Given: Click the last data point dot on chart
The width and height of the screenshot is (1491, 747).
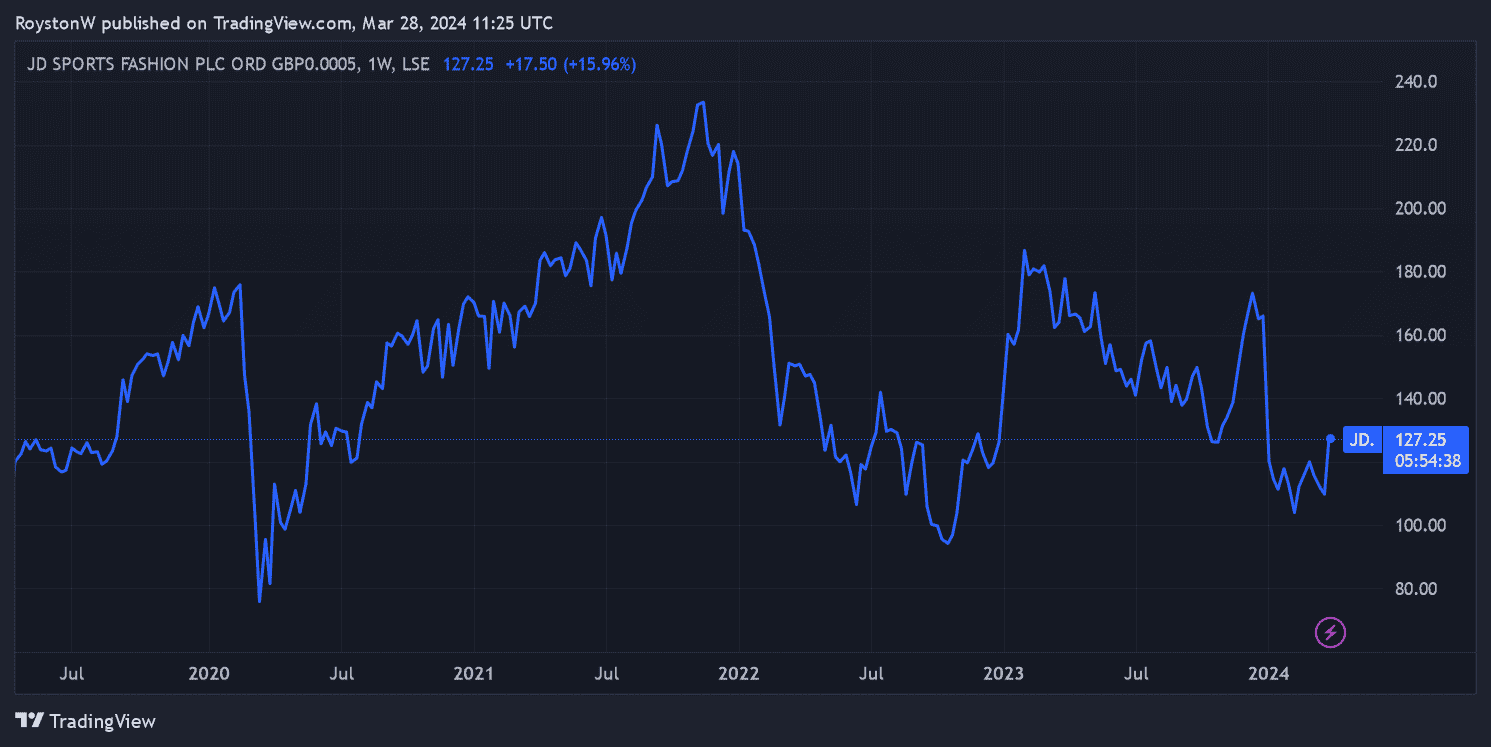Looking at the screenshot, I should tap(1331, 438).
